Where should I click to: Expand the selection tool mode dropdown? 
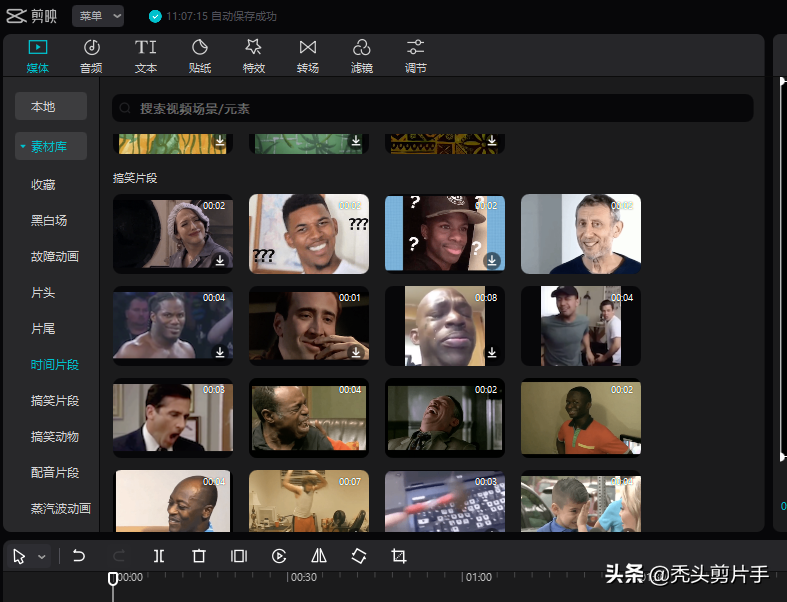coord(42,557)
